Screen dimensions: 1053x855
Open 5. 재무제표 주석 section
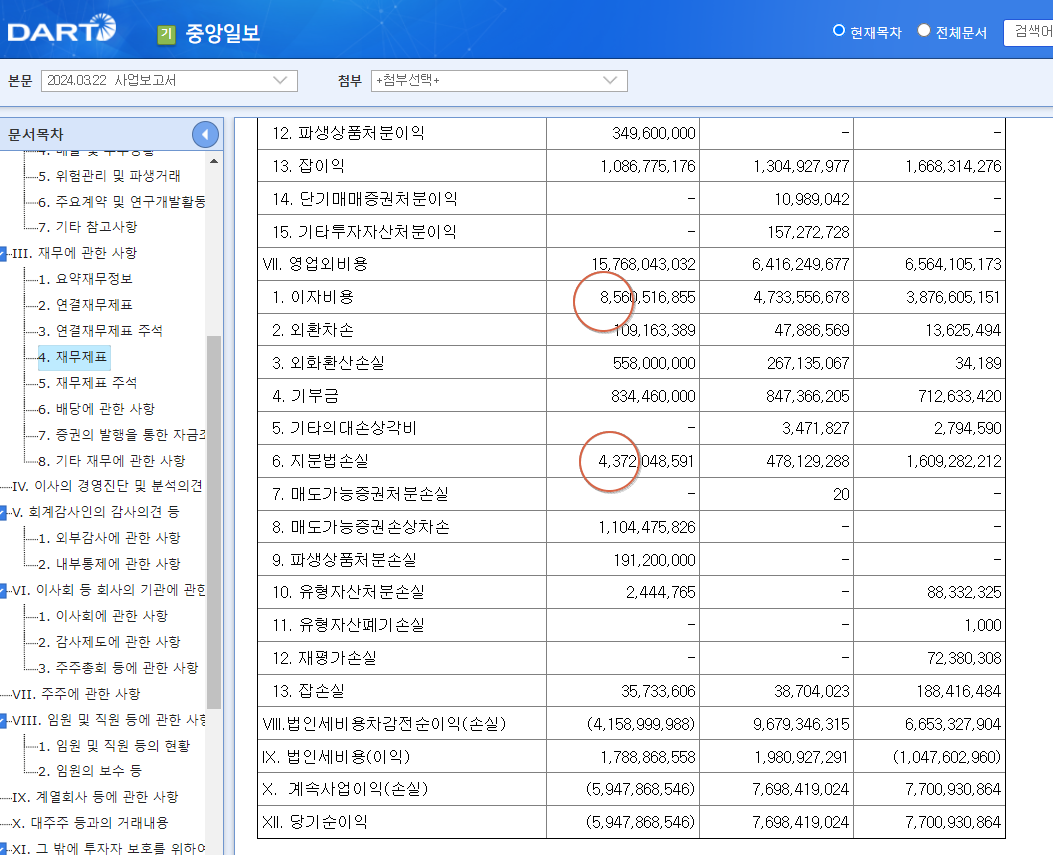pyautogui.click(x=87, y=383)
